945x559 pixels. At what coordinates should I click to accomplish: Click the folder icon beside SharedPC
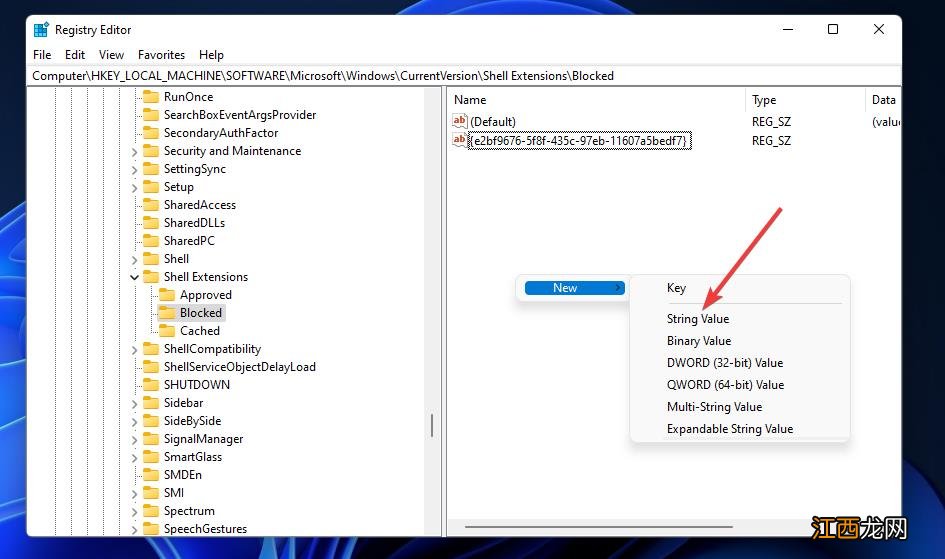click(151, 241)
